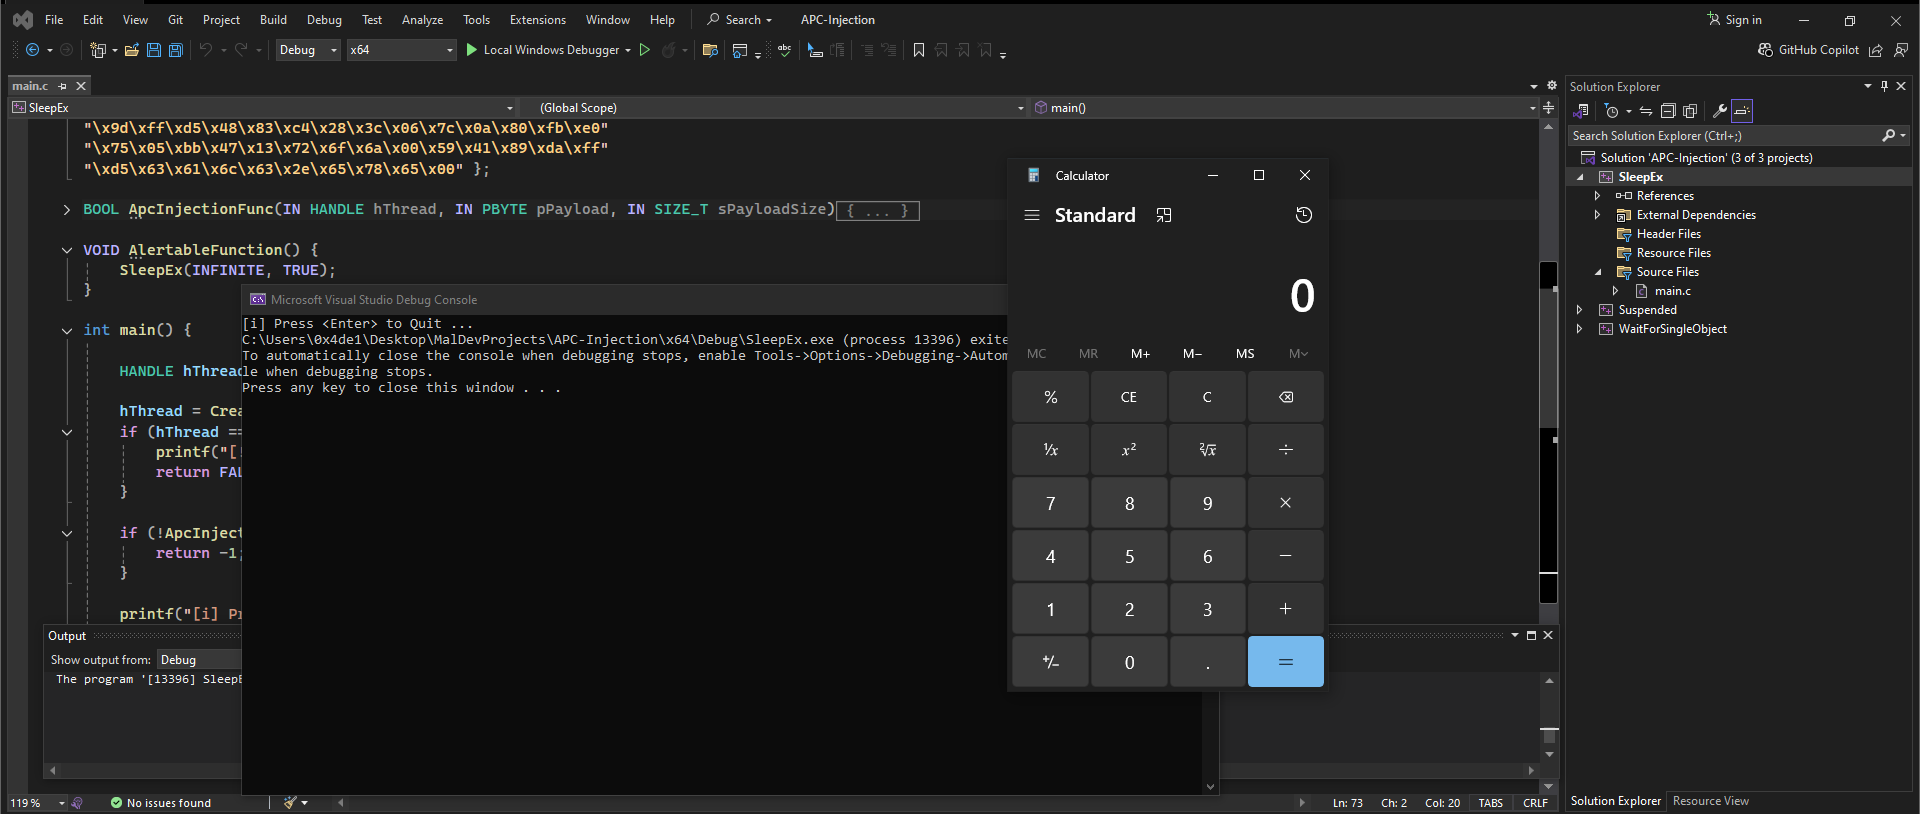Open the Debug configuration dropdown

pyautogui.click(x=308, y=50)
